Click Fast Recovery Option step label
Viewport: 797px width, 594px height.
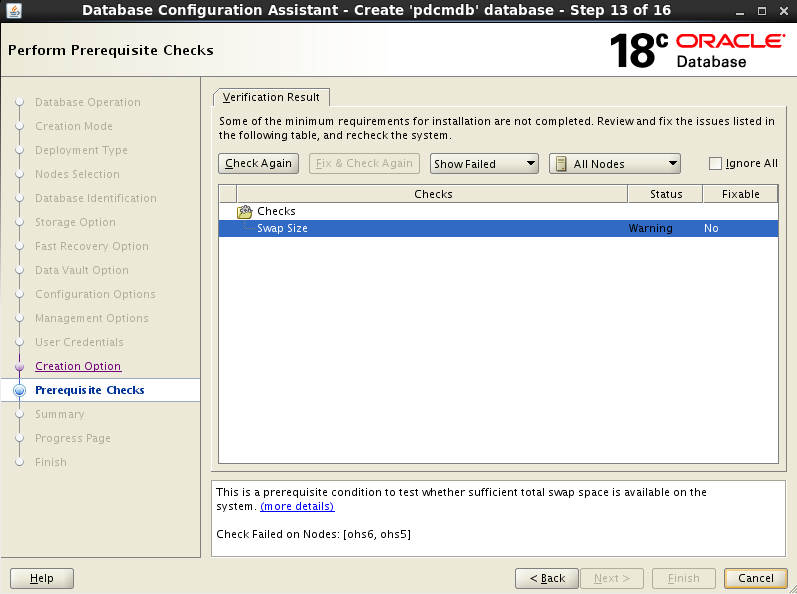pyautogui.click(x=91, y=246)
